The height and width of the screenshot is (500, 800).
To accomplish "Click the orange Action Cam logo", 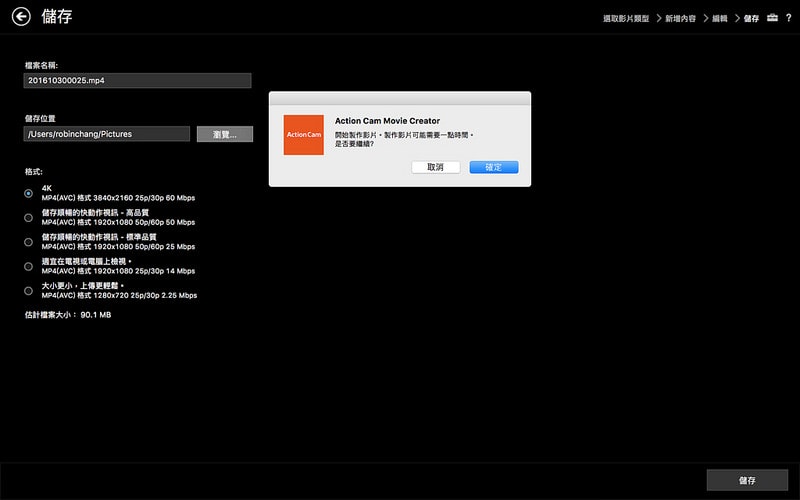I will (x=303, y=134).
